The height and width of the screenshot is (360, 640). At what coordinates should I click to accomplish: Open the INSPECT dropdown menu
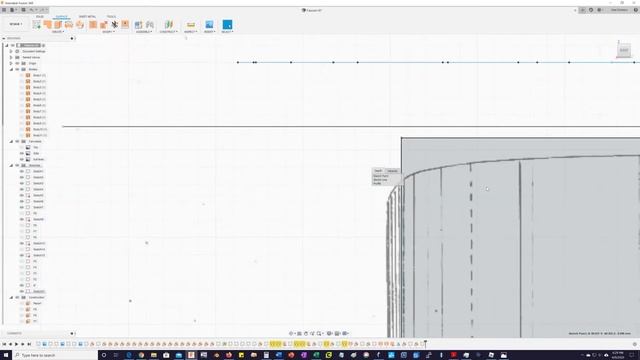tap(190, 32)
